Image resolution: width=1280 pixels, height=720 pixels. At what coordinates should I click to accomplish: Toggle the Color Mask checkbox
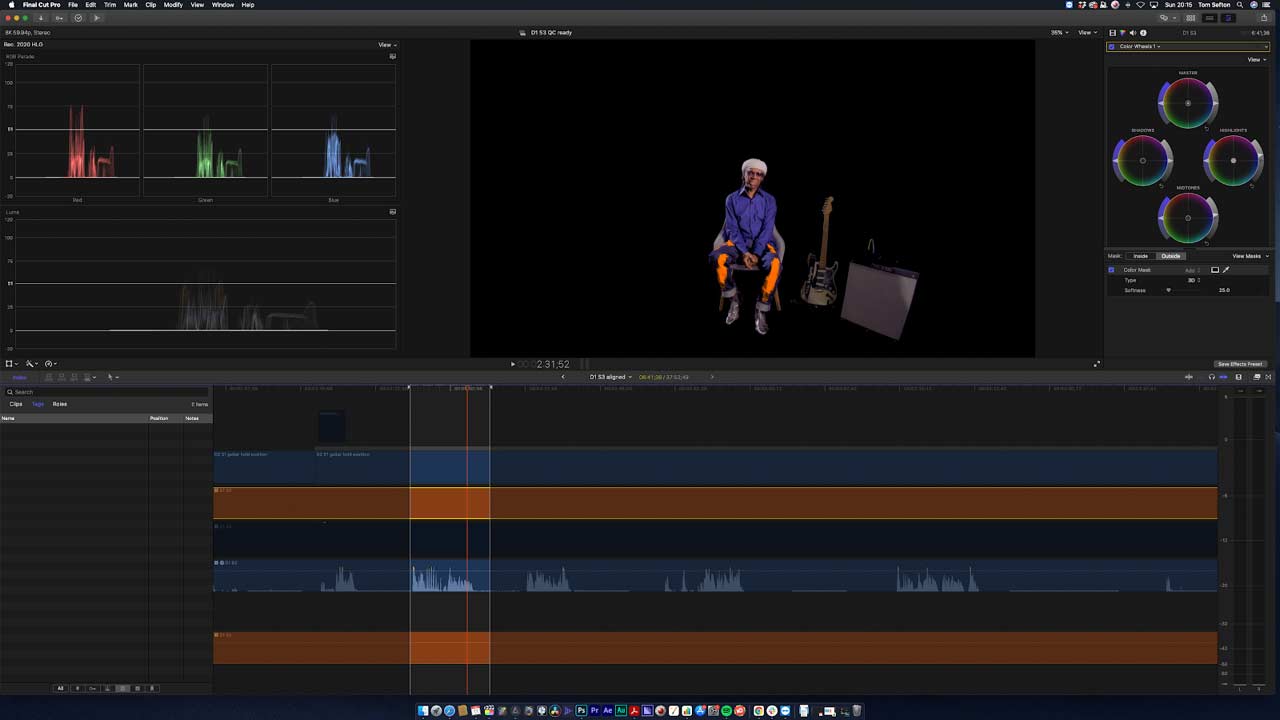coord(1111,270)
